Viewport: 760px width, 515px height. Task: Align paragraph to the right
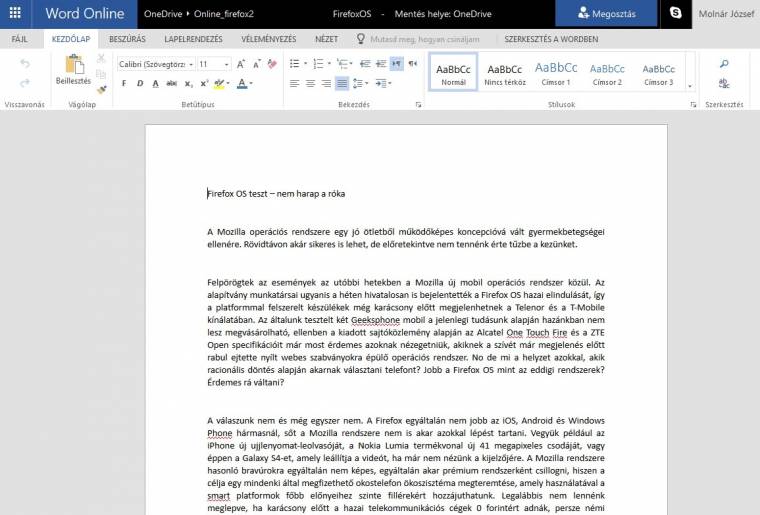pos(326,83)
